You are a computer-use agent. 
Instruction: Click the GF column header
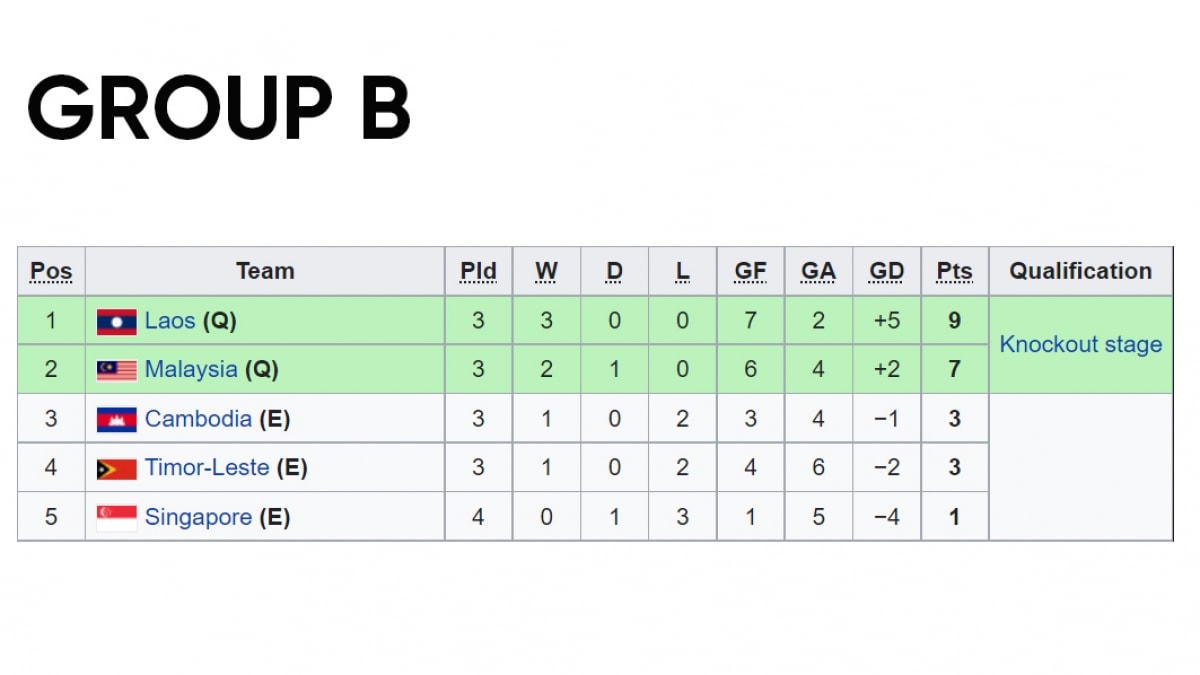750,271
